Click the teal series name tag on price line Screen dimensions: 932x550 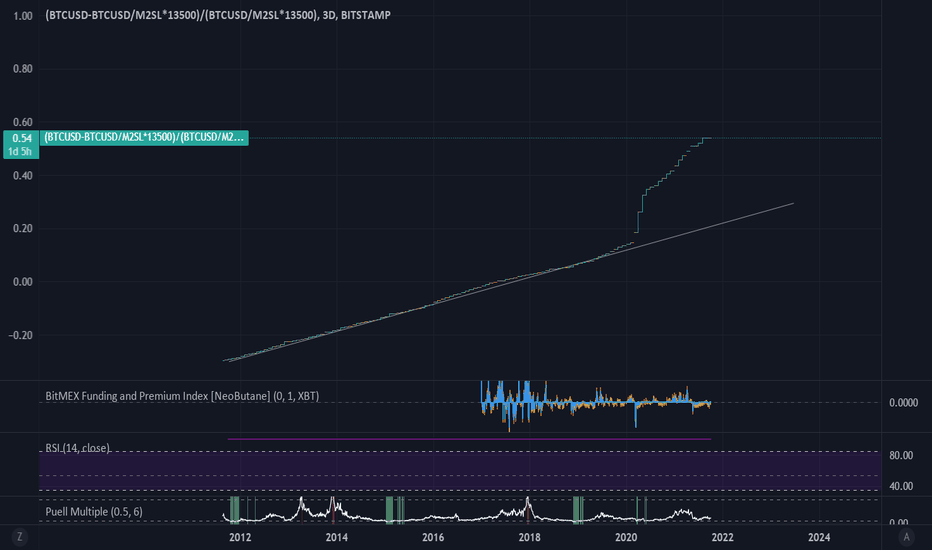point(144,137)
